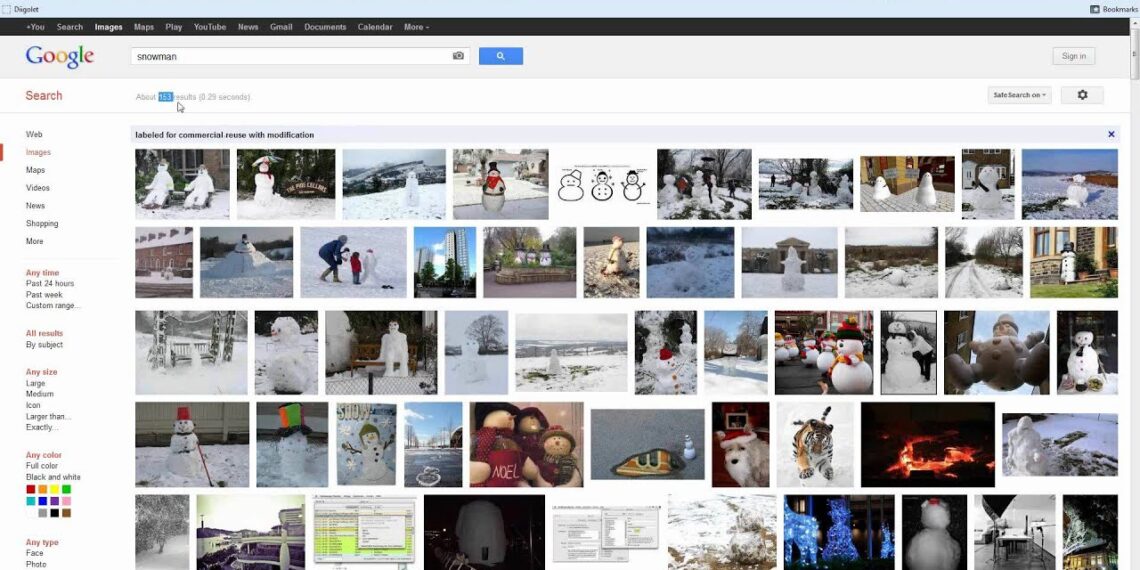This screenshot has height=570, width=1140.
Task: Expand the SafeSearch on dropdown
Action: click(x=1019, y=95)
